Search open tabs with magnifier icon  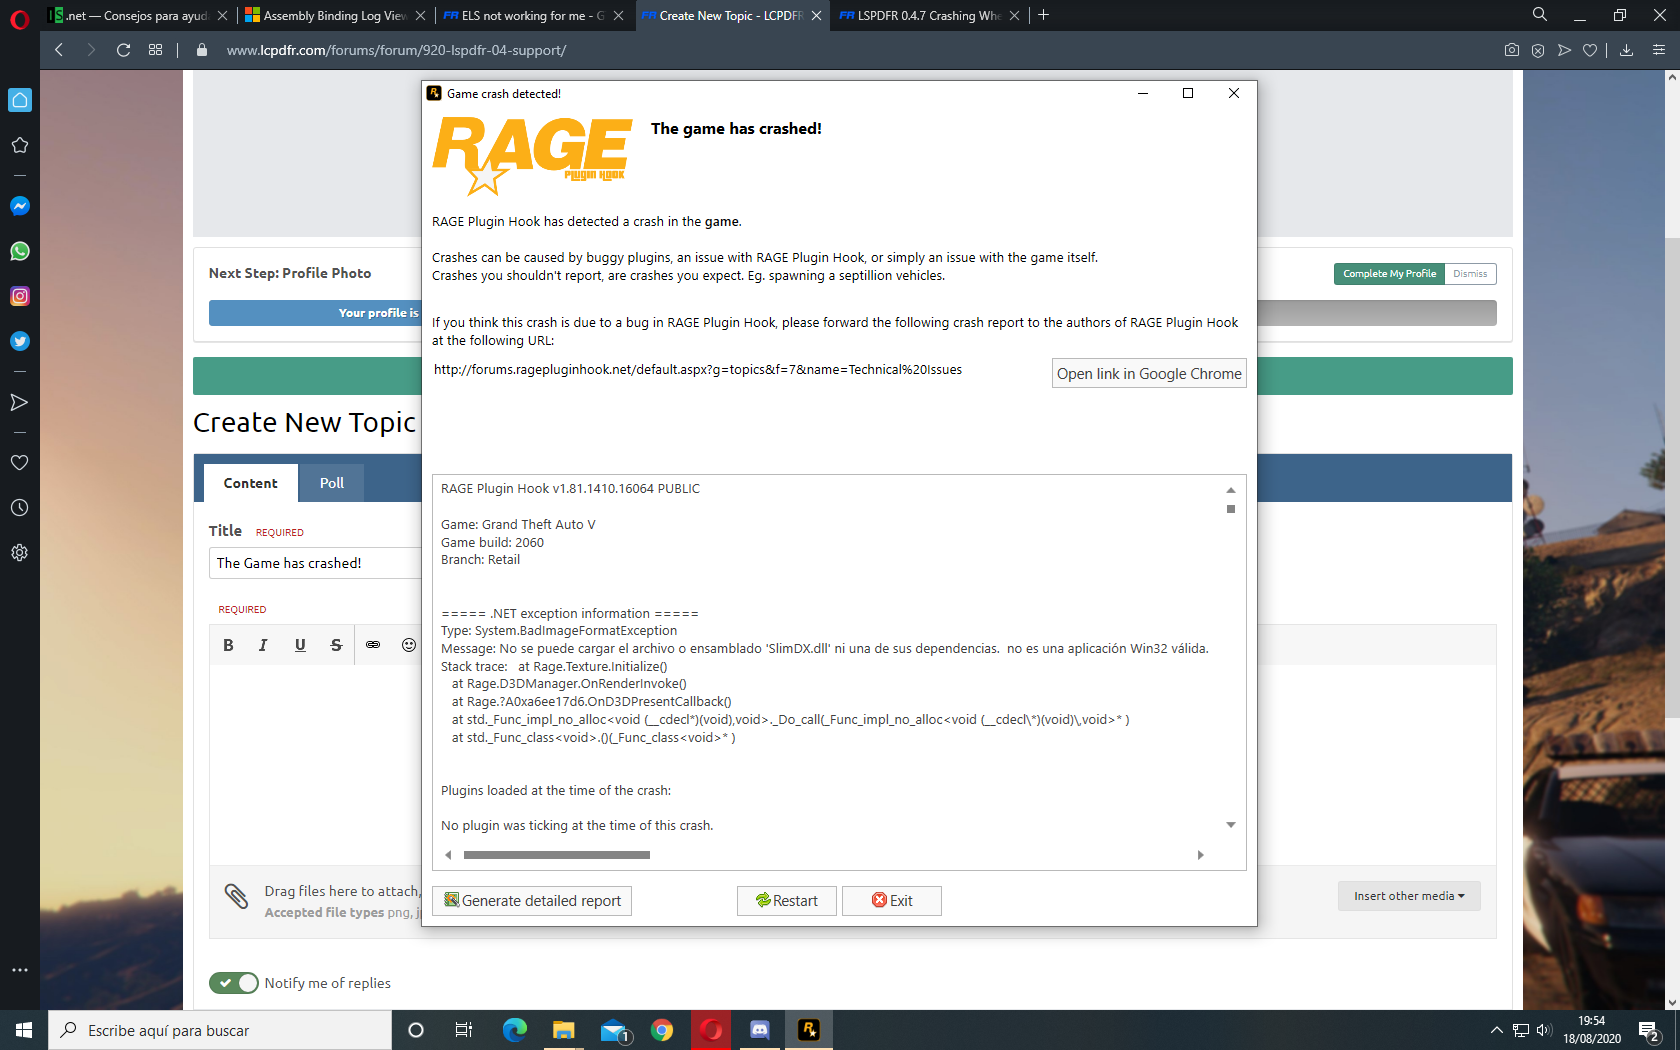point(1540,15)
